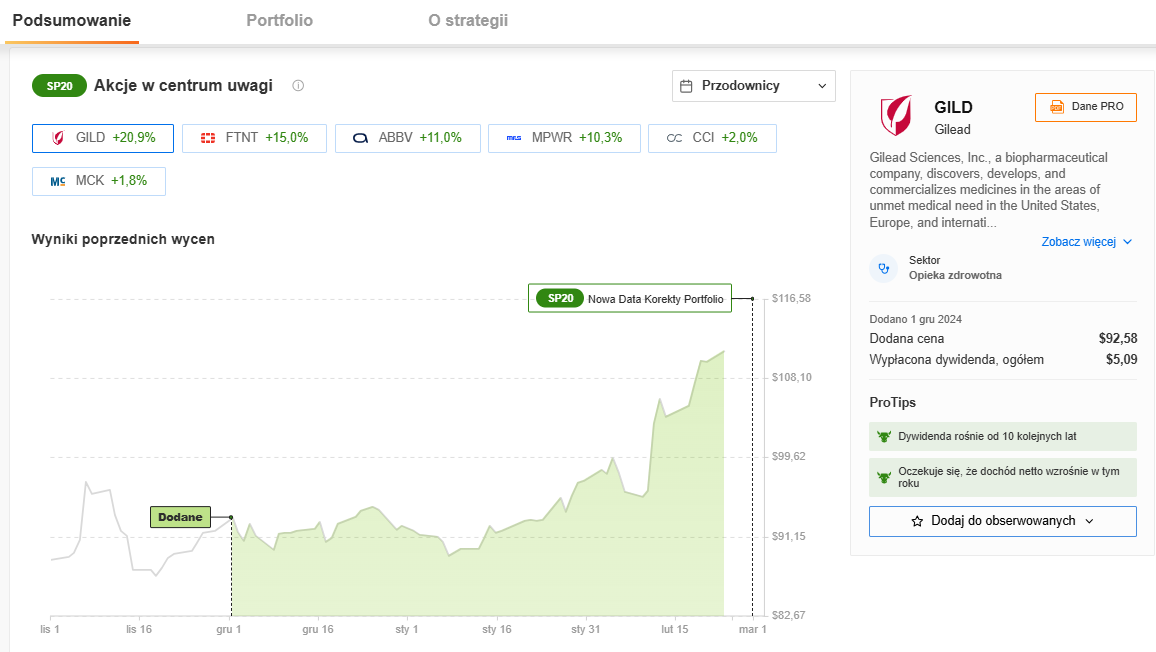
Task: Select the FTNT +15,0% stock chip
Action: tap(254, 138)
